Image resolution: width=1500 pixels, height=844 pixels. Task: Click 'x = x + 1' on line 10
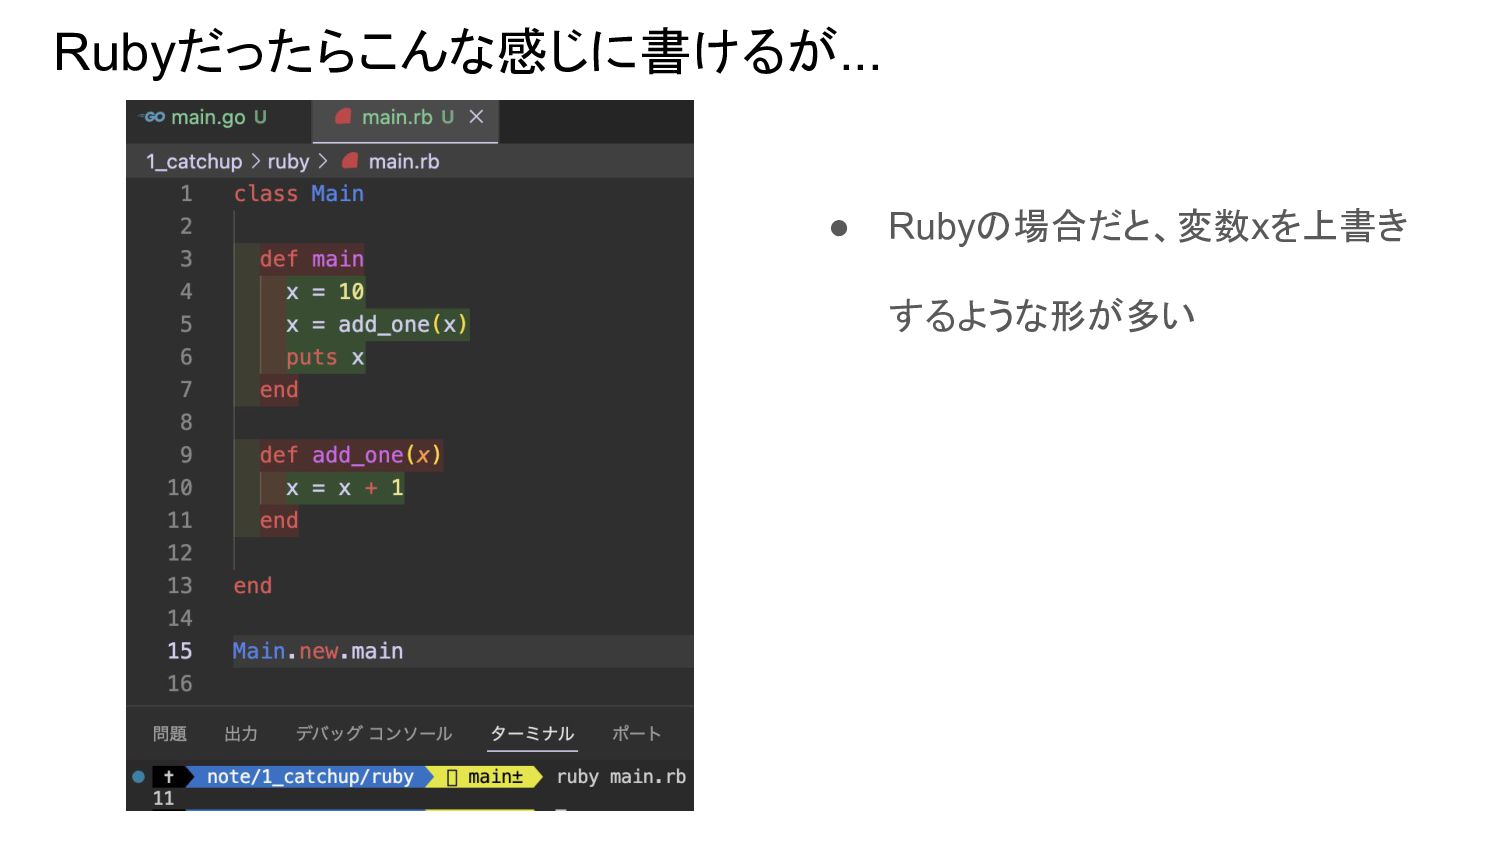[x=345, y=488]
